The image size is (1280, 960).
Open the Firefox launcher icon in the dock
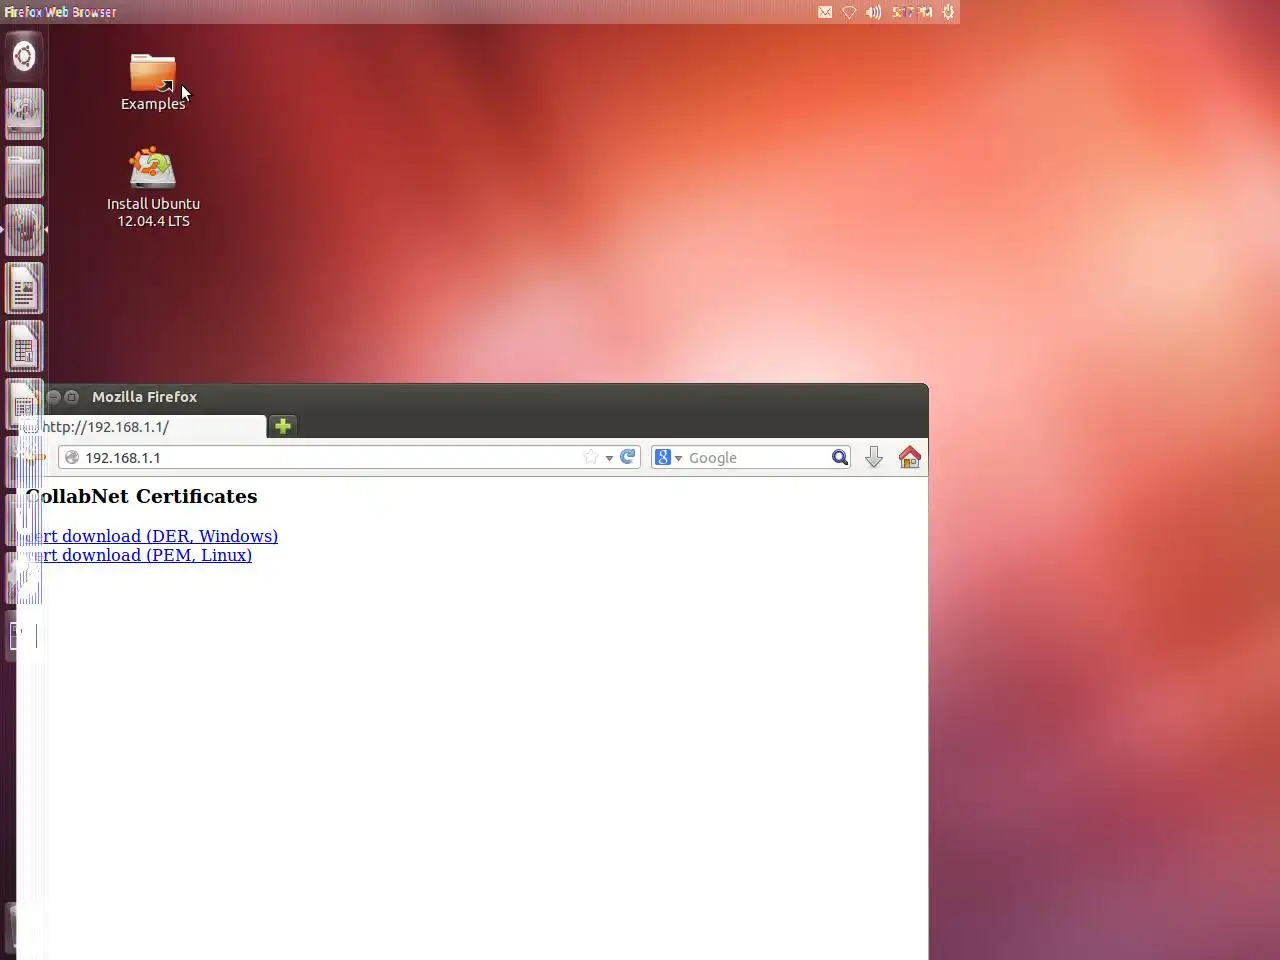pyautogui.click(x=24, y=230)
